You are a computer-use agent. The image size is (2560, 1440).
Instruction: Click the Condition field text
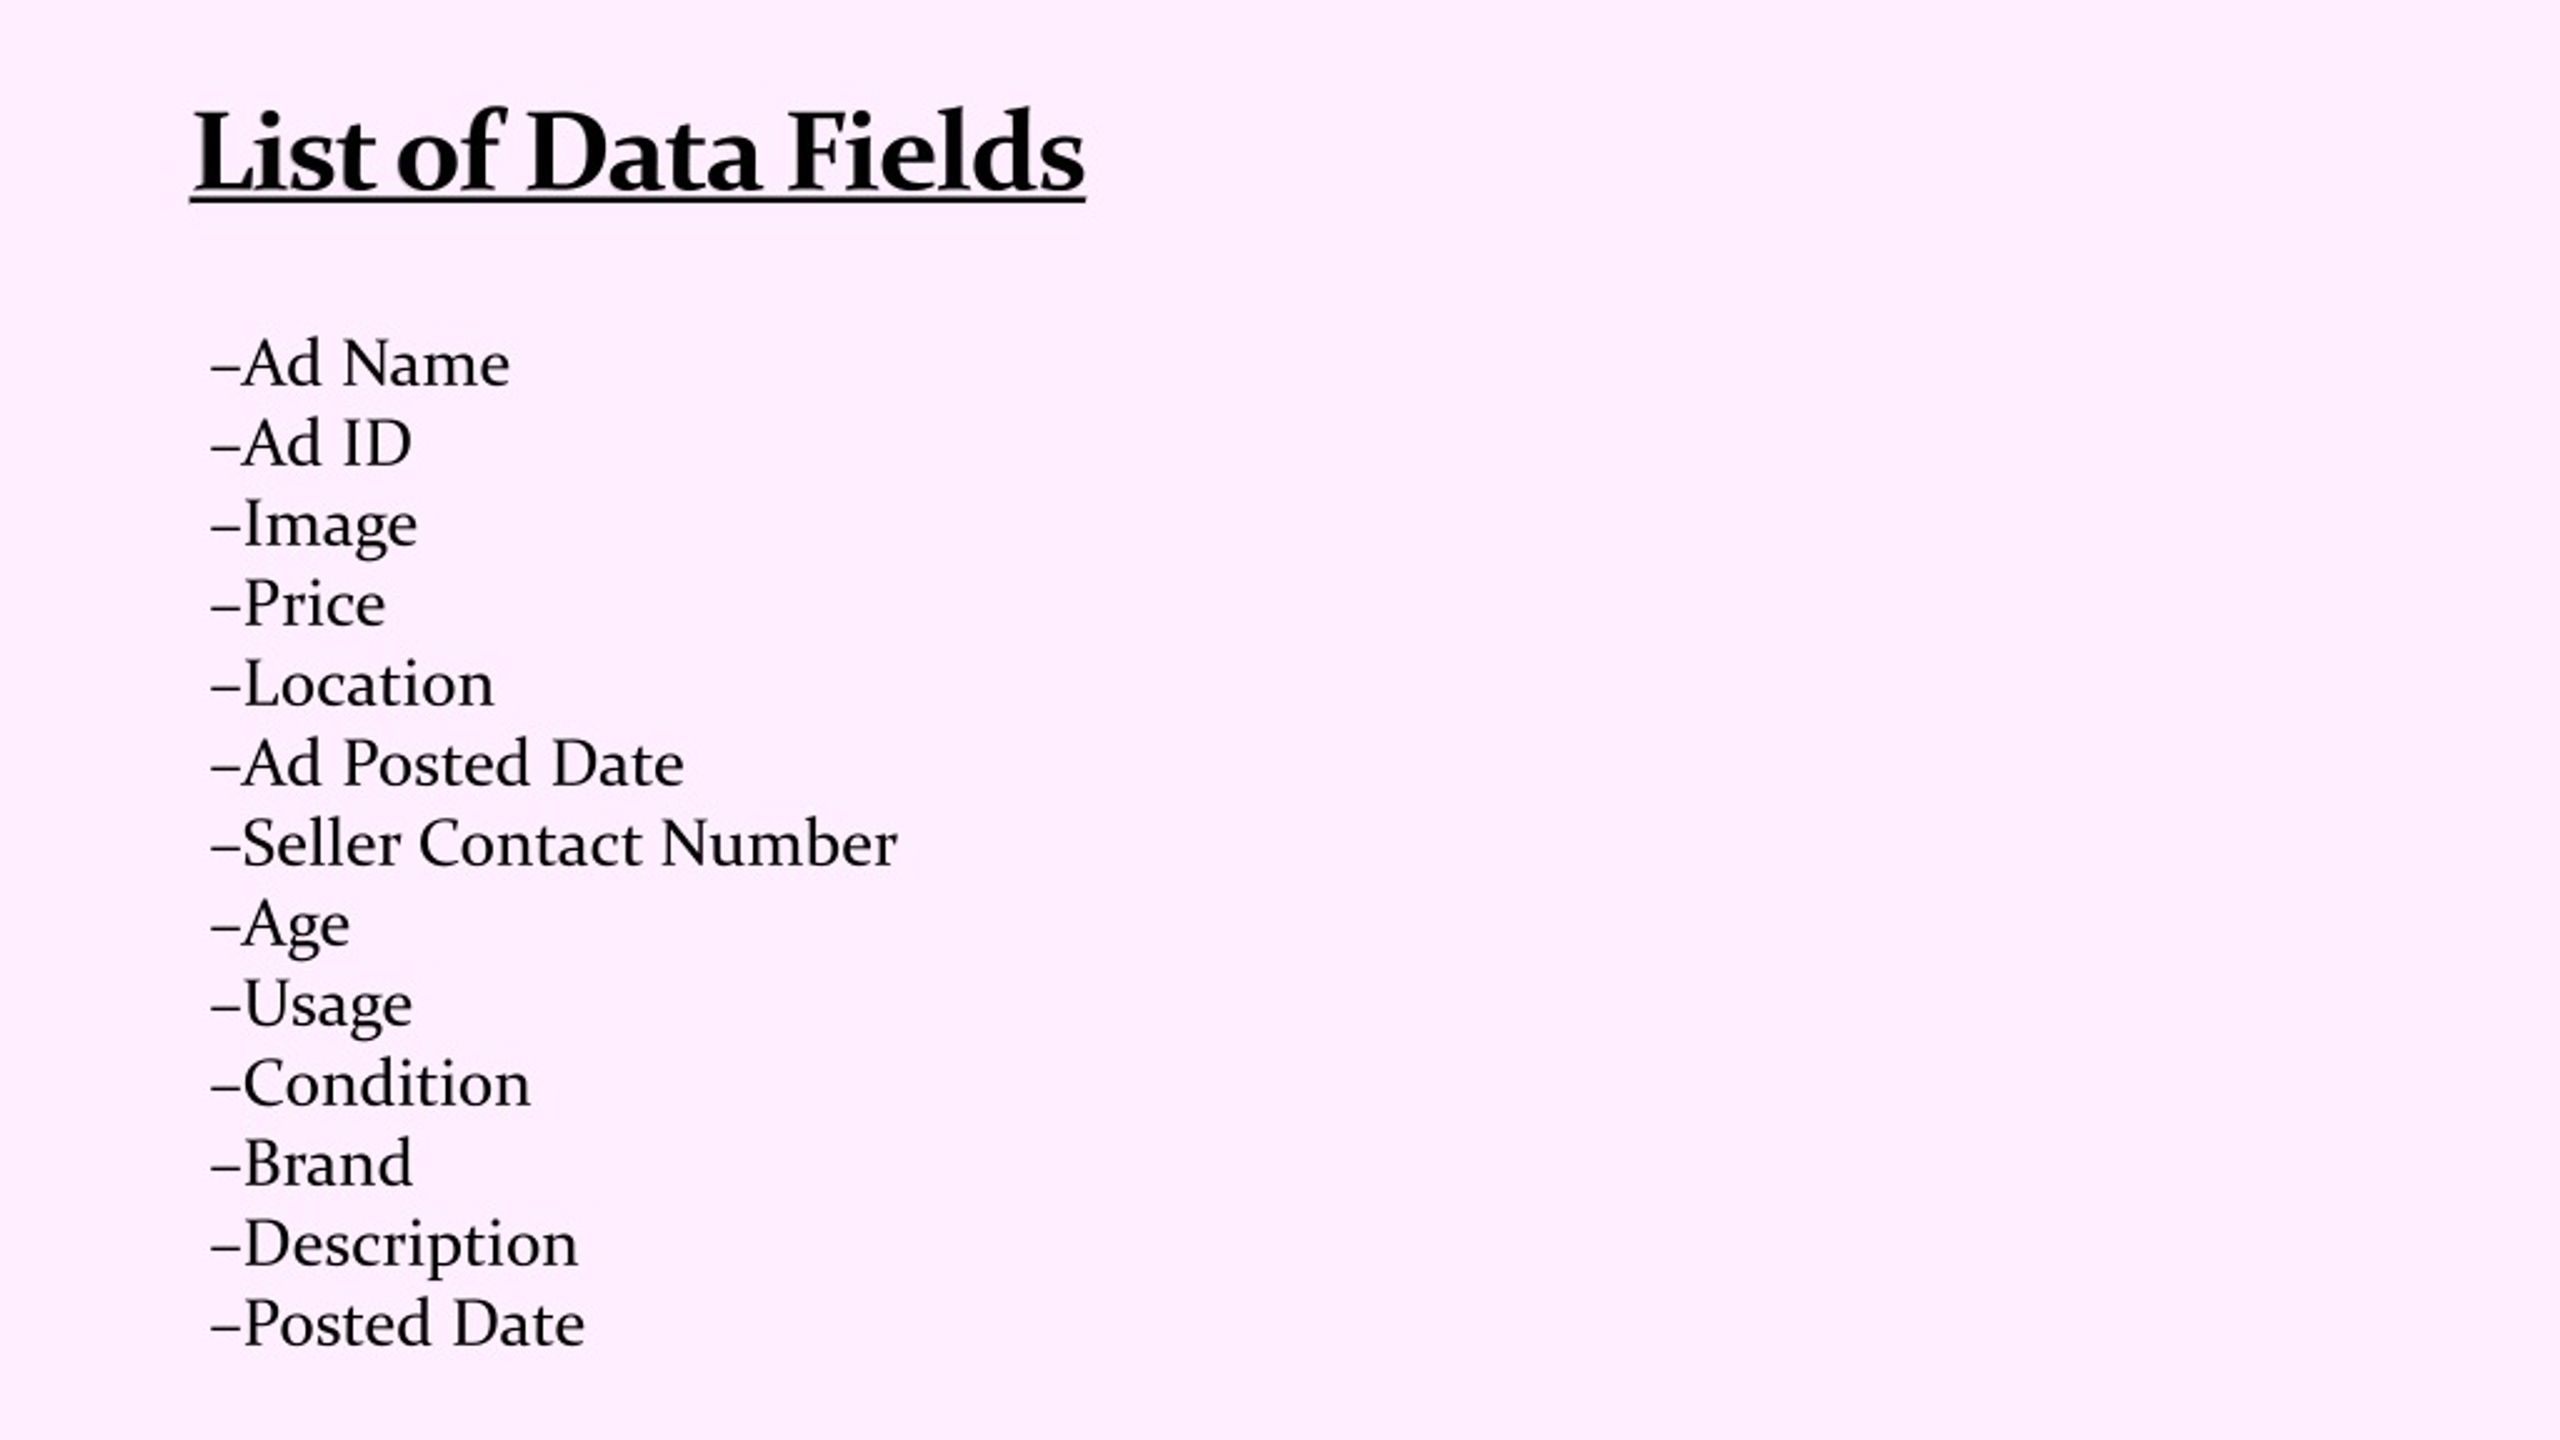pyautogui.click(x=370, y=1083)
